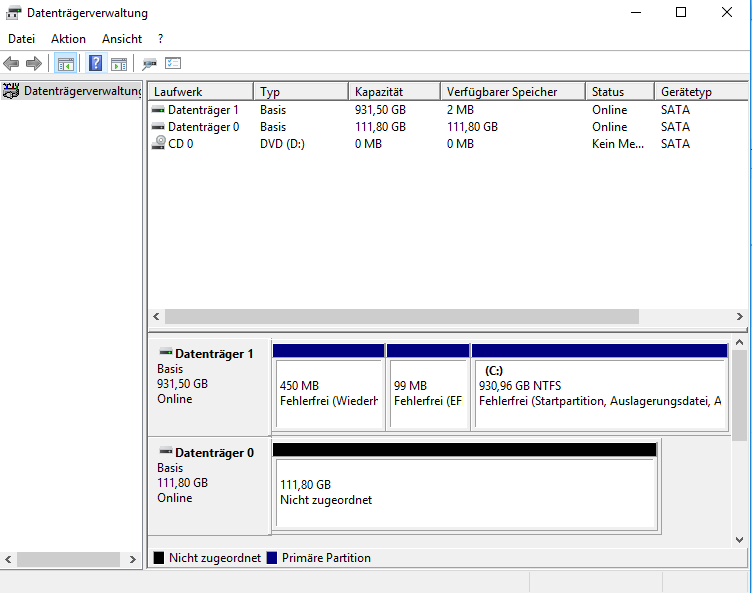Click the Datenträgerverwaltung app title icon
The height and width of the screenshot is (593, 752).
click(13, 13)
